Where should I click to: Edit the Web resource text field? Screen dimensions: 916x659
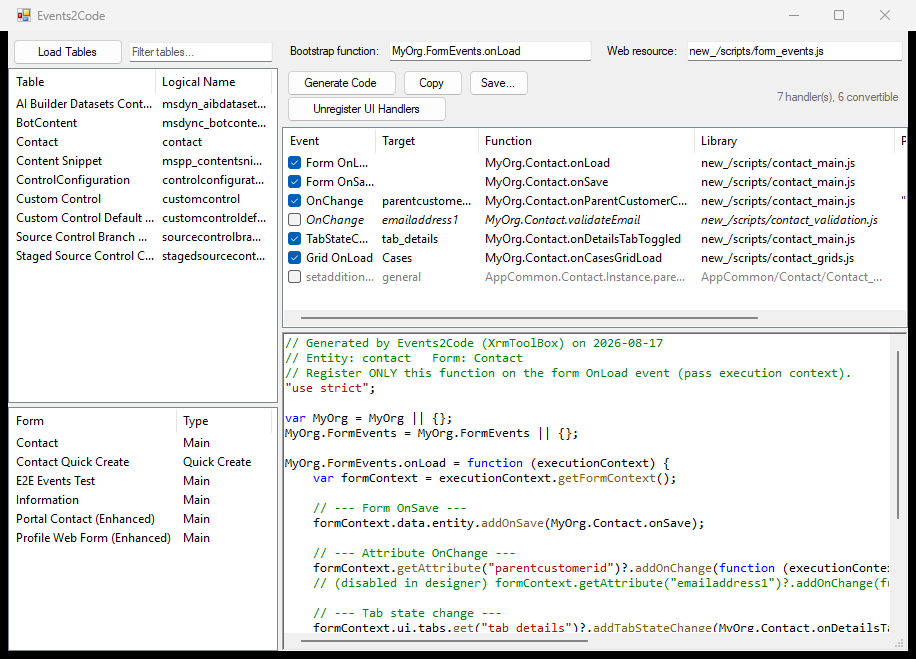(794, 51)
